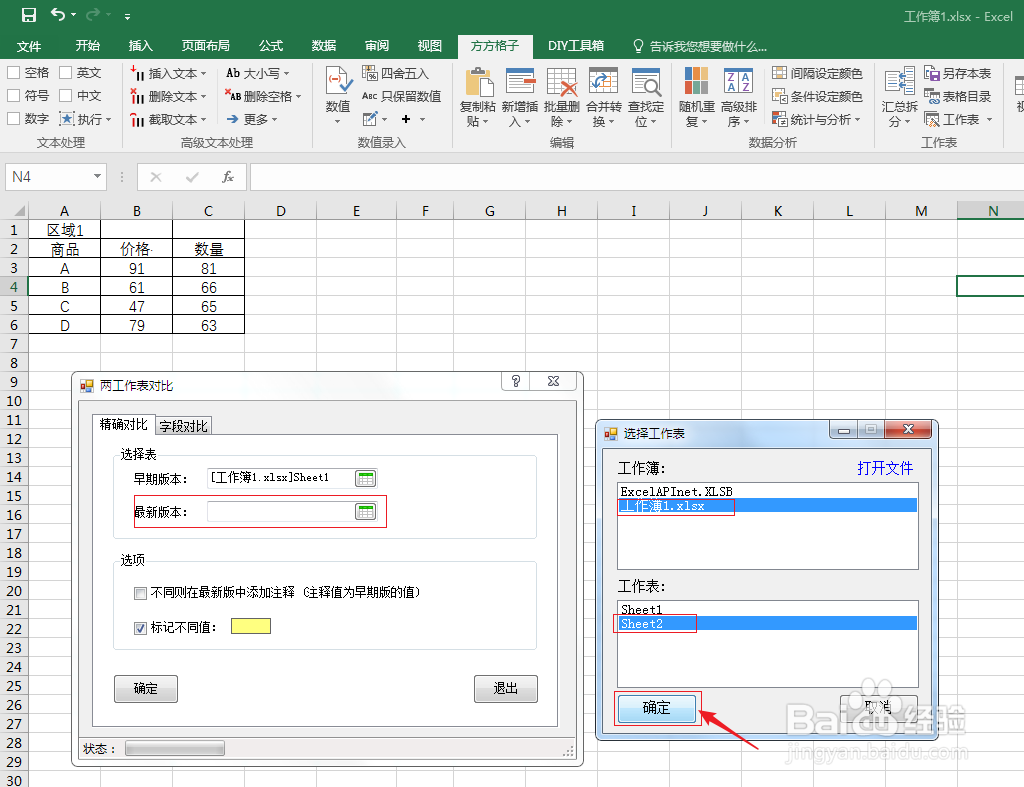Toggle the 中文 checkbox
1024x787 pixels.
point(65,95)
